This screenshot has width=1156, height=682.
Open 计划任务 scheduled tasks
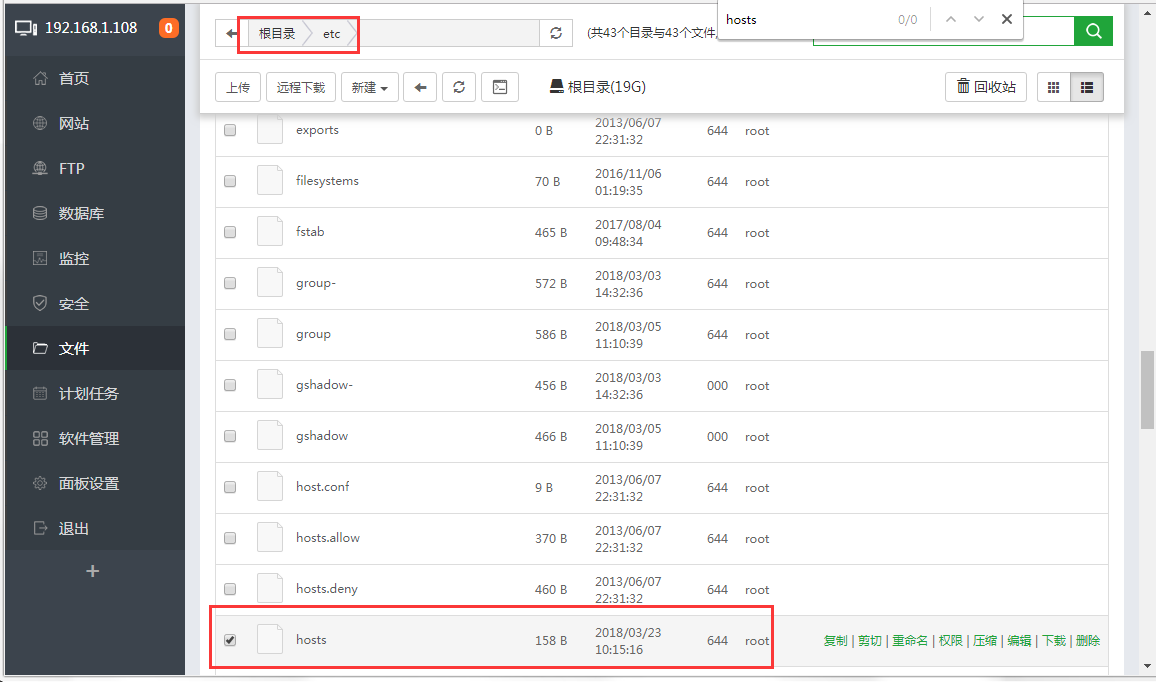click(x=88, y=393)
